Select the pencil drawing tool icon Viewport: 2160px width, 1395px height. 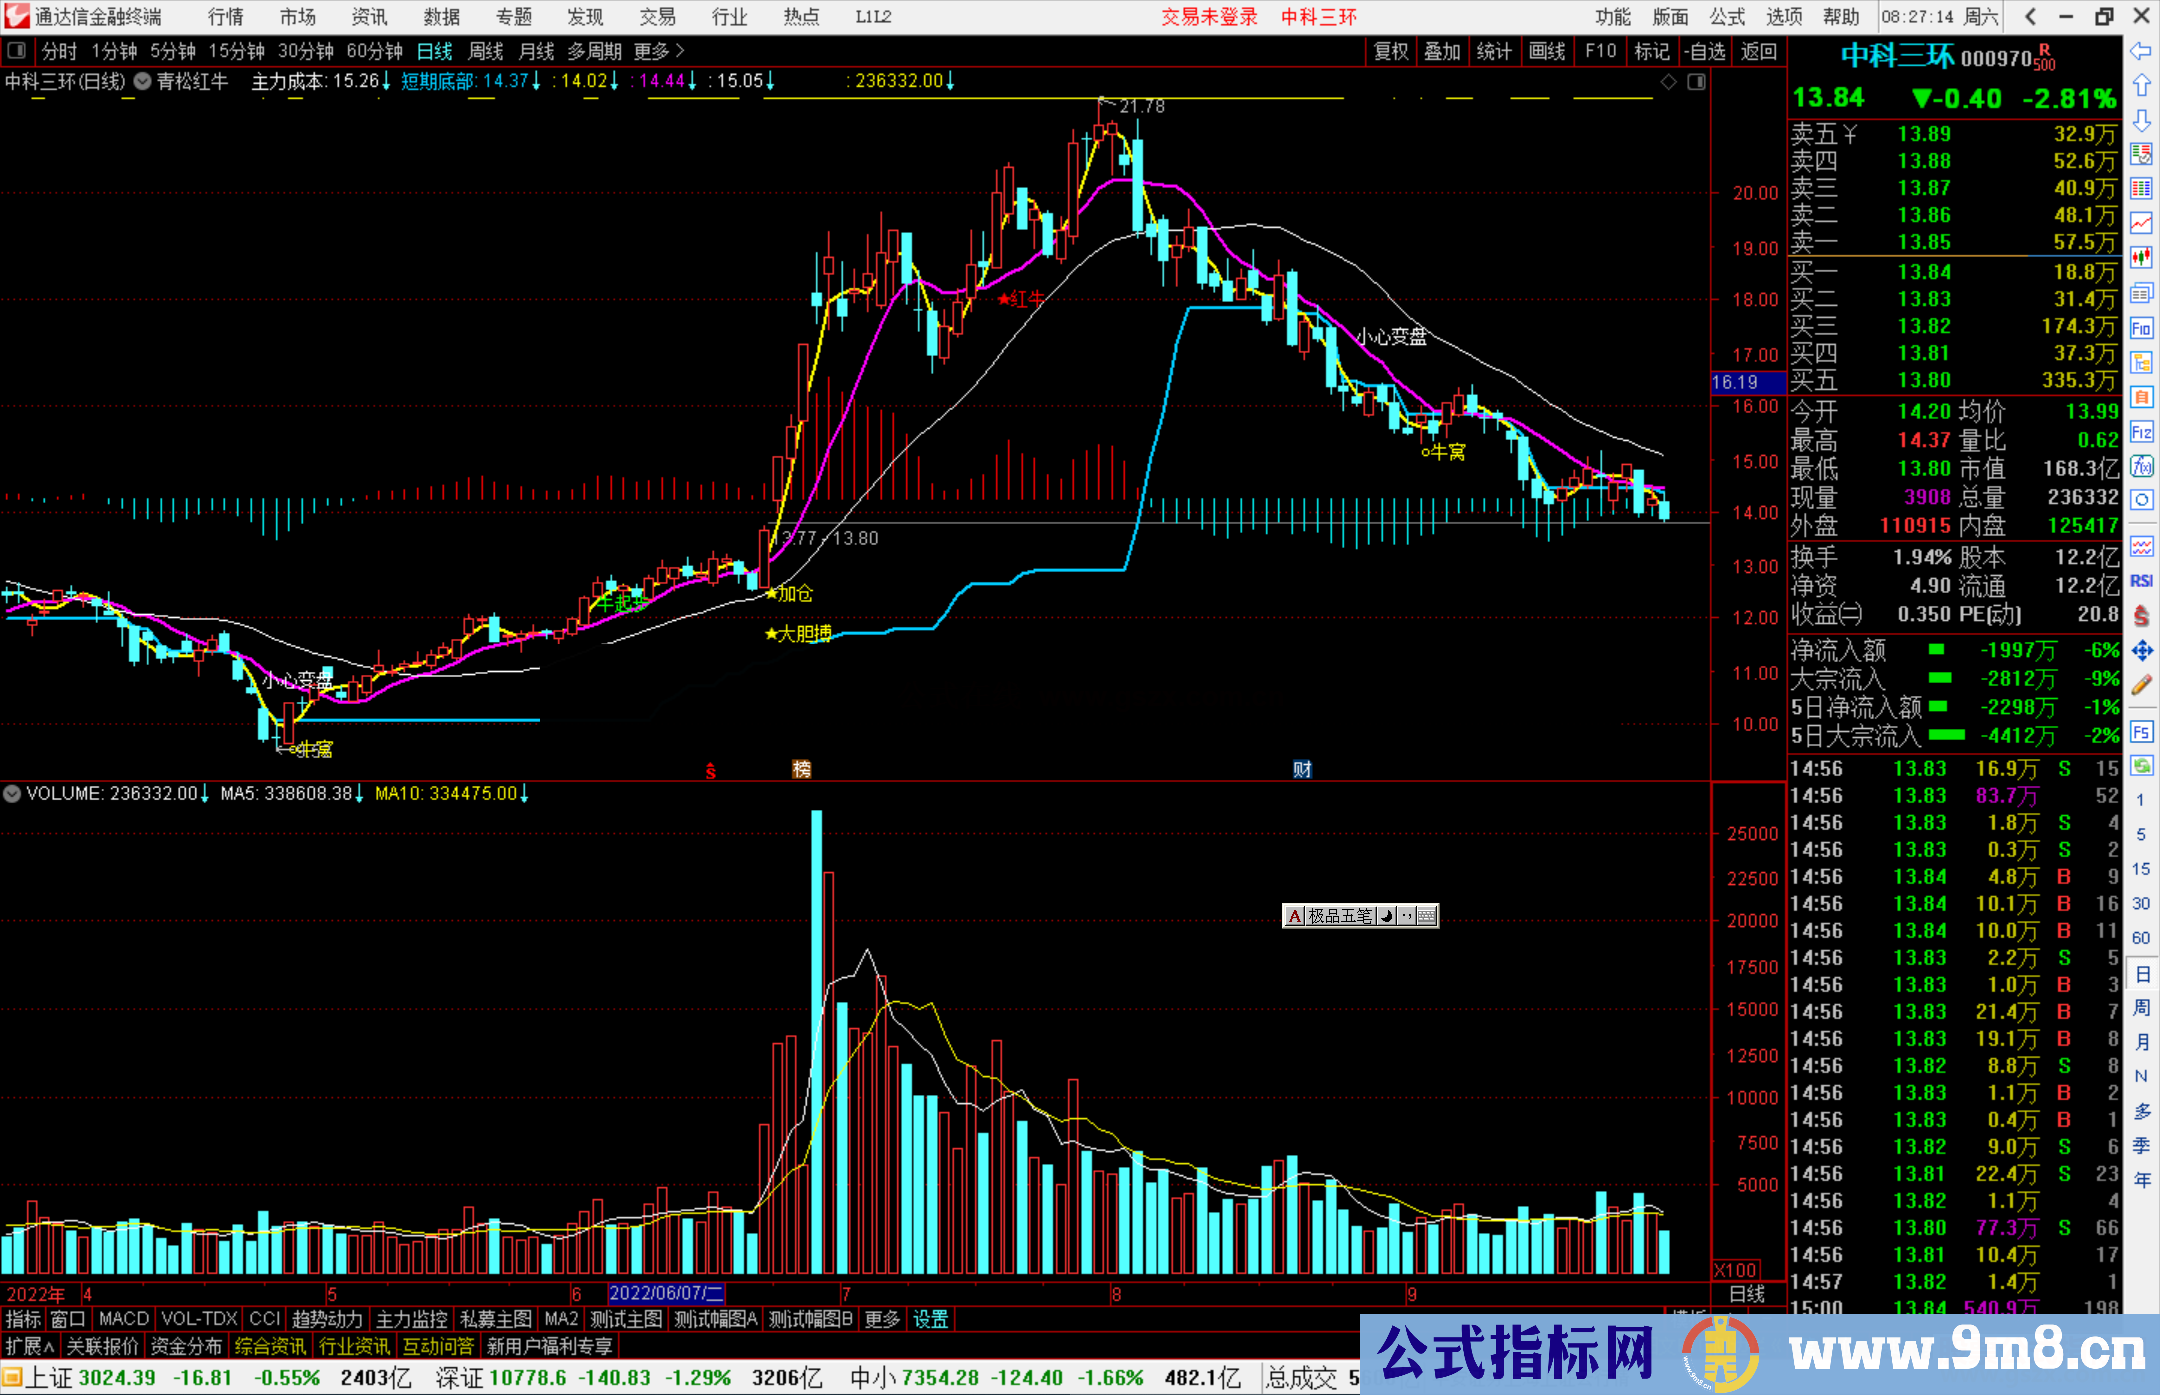tap(2141, 686)
